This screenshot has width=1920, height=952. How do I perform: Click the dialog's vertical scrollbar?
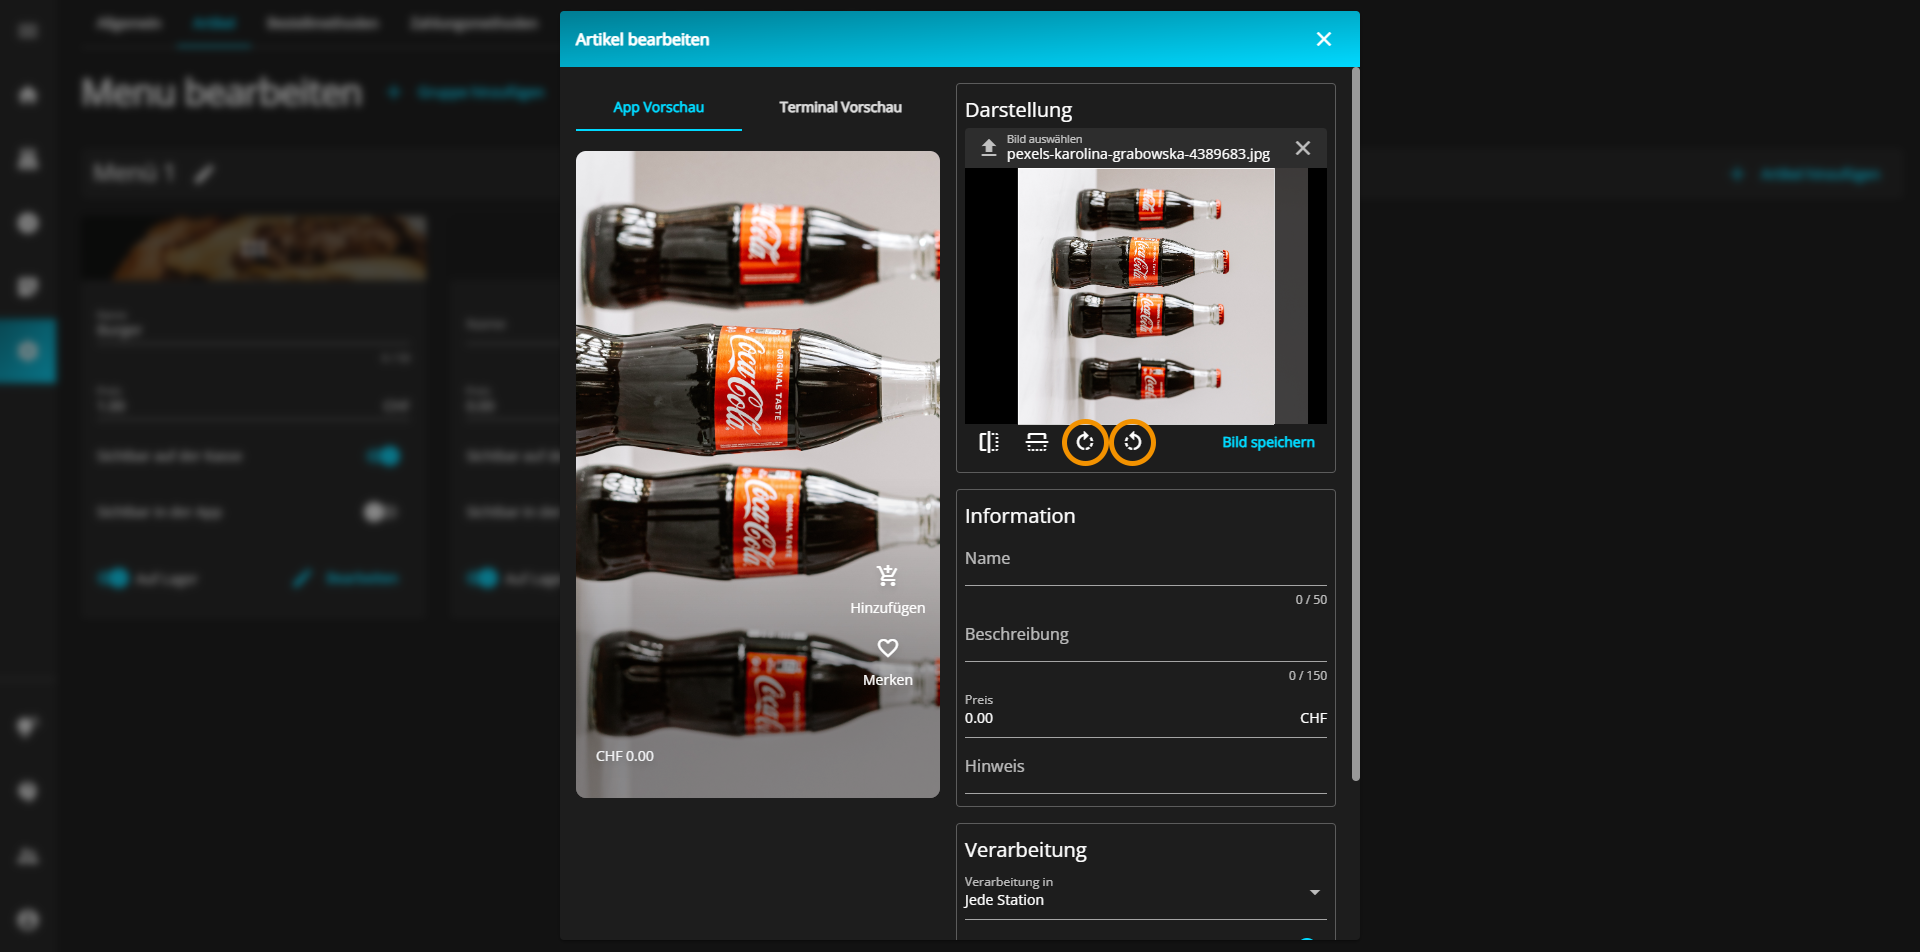click(x=1356, y=424)
